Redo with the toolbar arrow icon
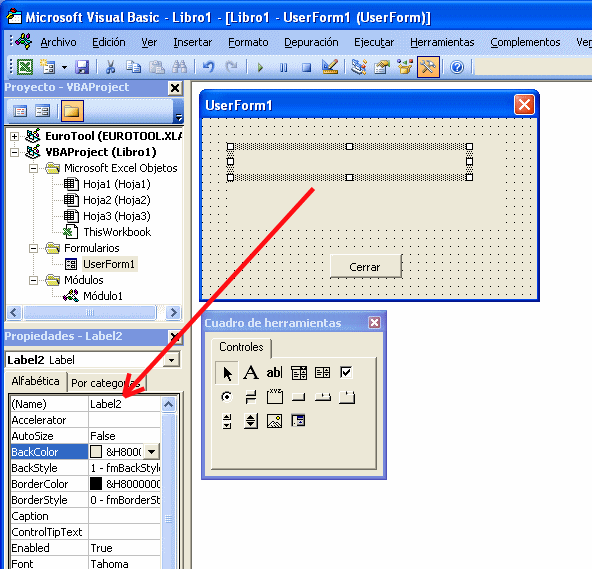This screenshot has width=592, height=569. pos(231,68)
